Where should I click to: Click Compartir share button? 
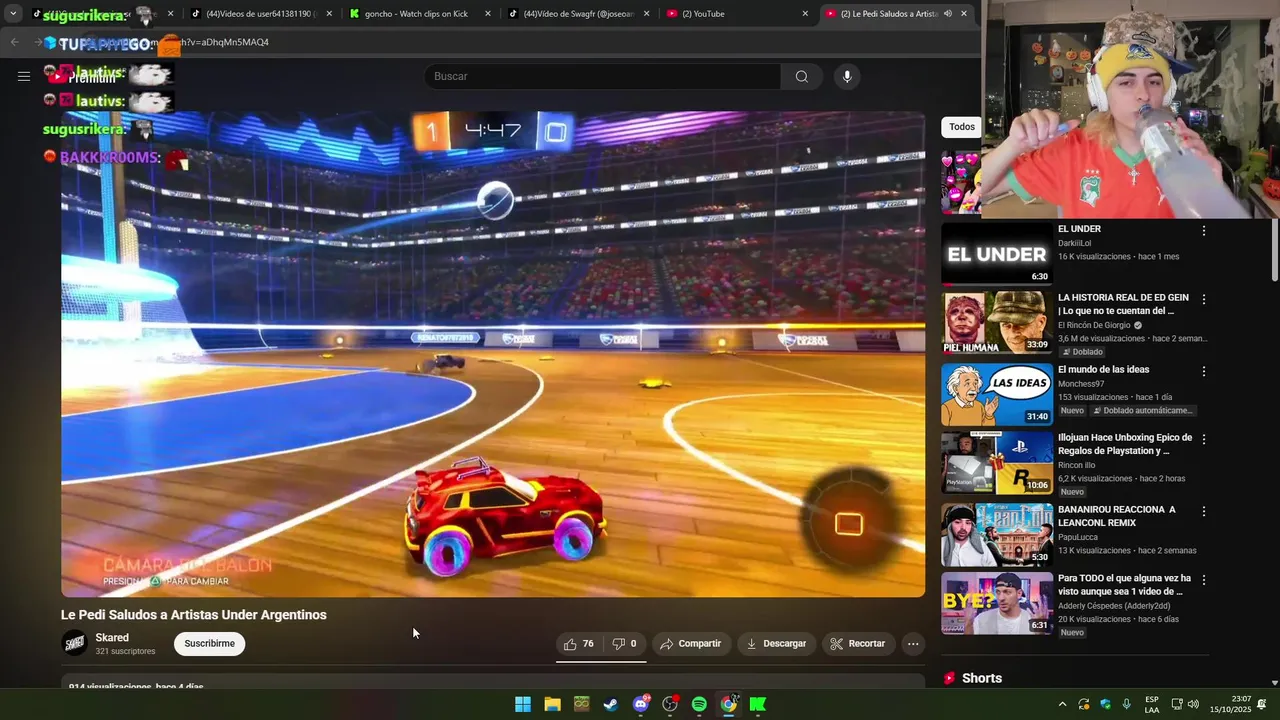691,644
